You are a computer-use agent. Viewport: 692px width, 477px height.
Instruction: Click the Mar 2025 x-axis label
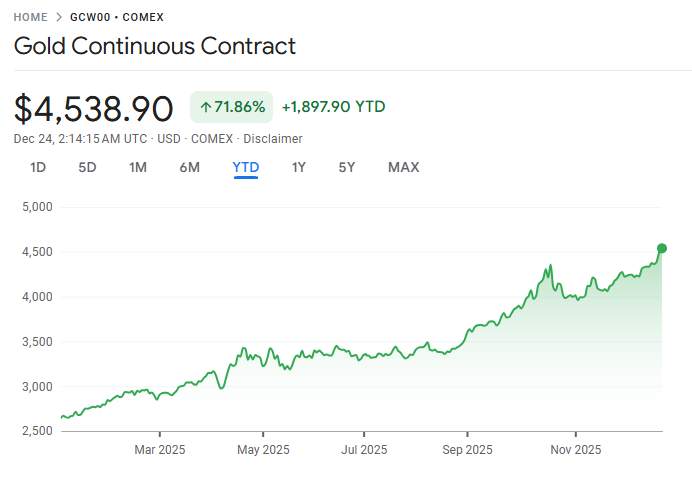[x=160, y=450]
